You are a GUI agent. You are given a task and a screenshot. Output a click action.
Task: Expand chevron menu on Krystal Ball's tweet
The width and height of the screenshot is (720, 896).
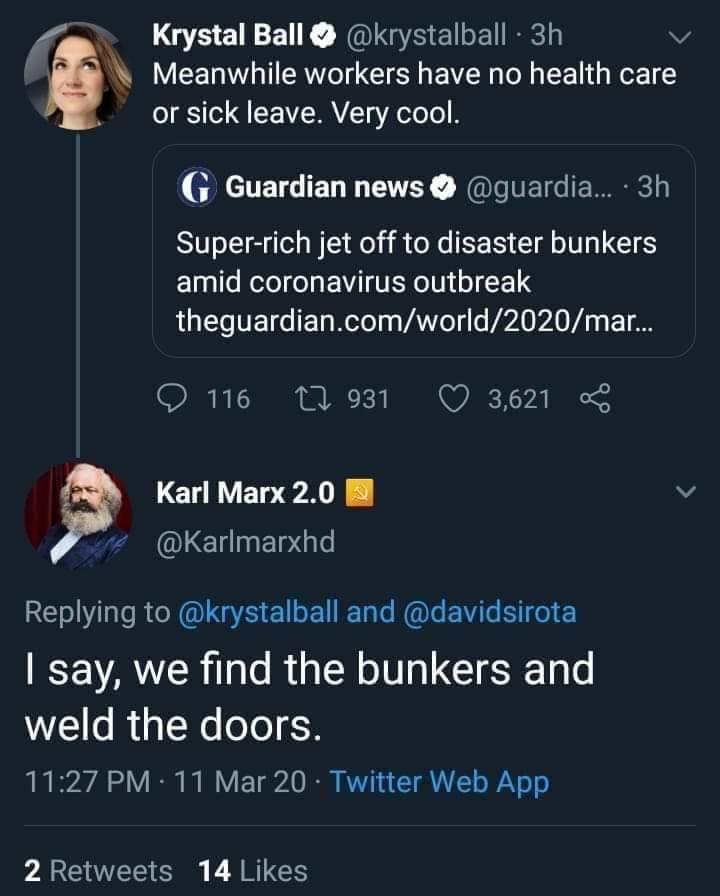click(679, 39)
